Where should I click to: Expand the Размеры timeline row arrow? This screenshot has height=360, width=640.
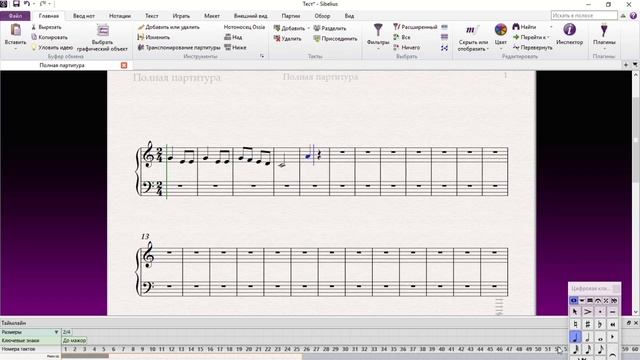pos(56,332)
